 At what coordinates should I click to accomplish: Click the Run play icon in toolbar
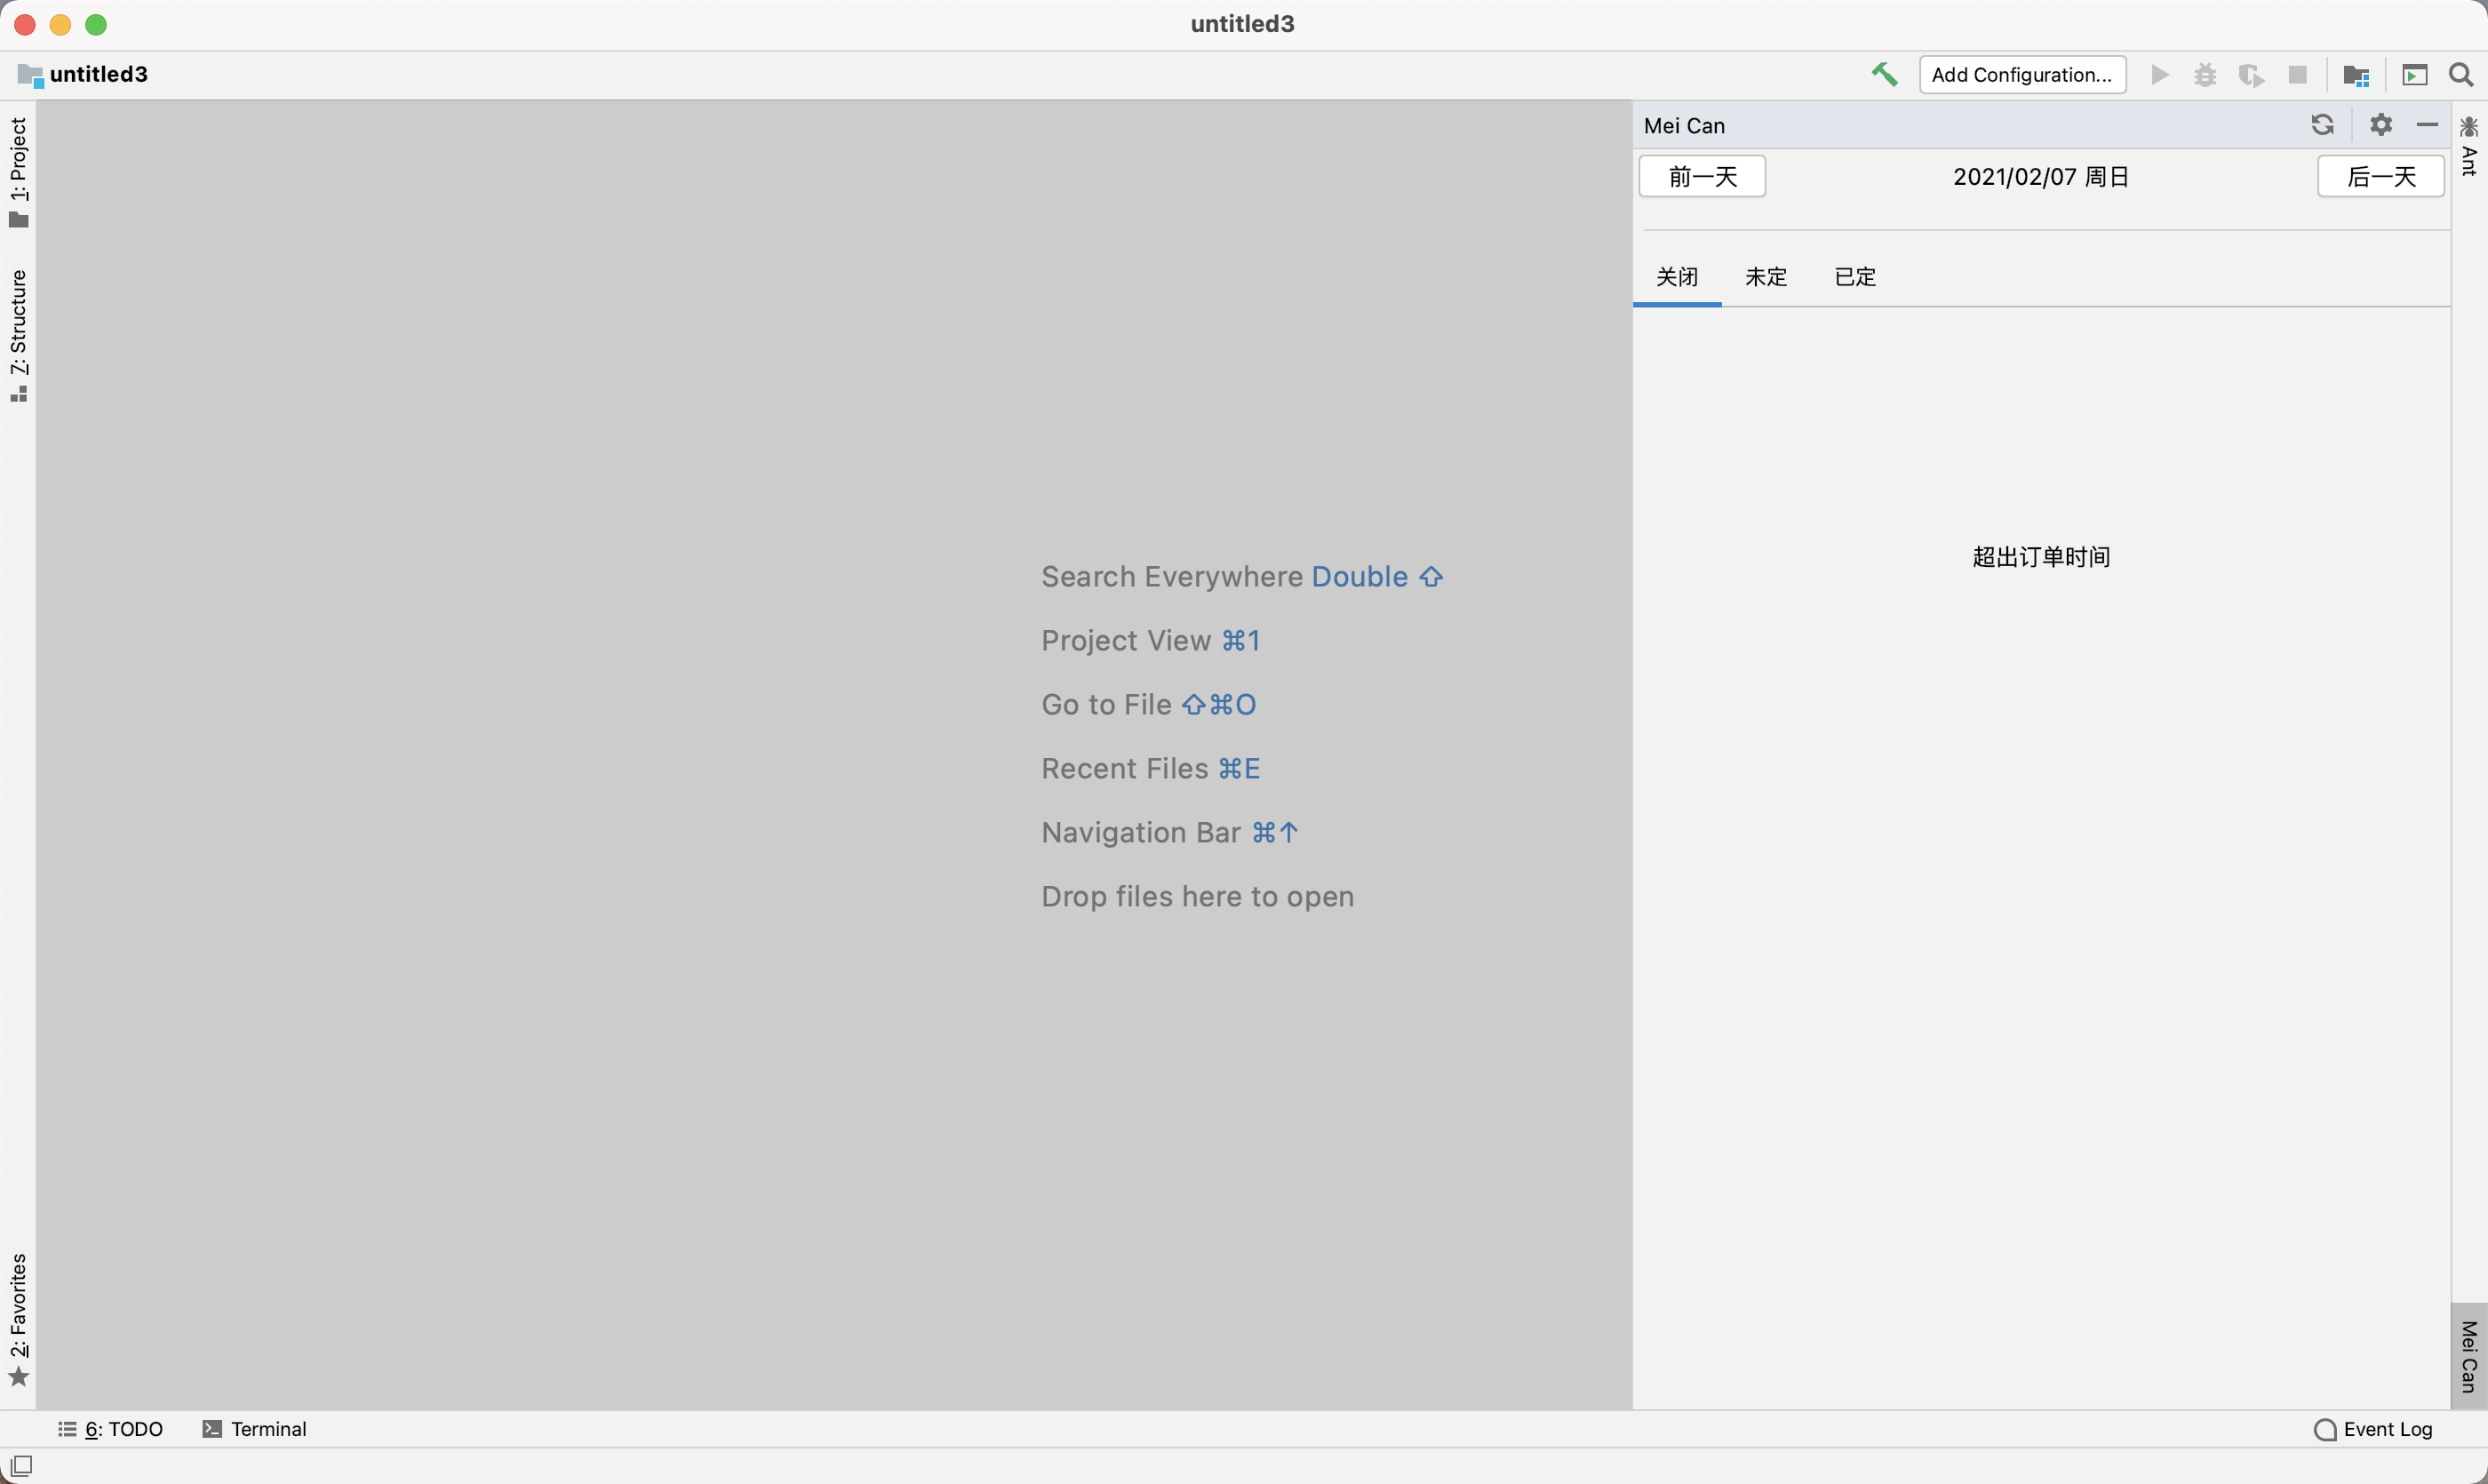pos(2160,75)
